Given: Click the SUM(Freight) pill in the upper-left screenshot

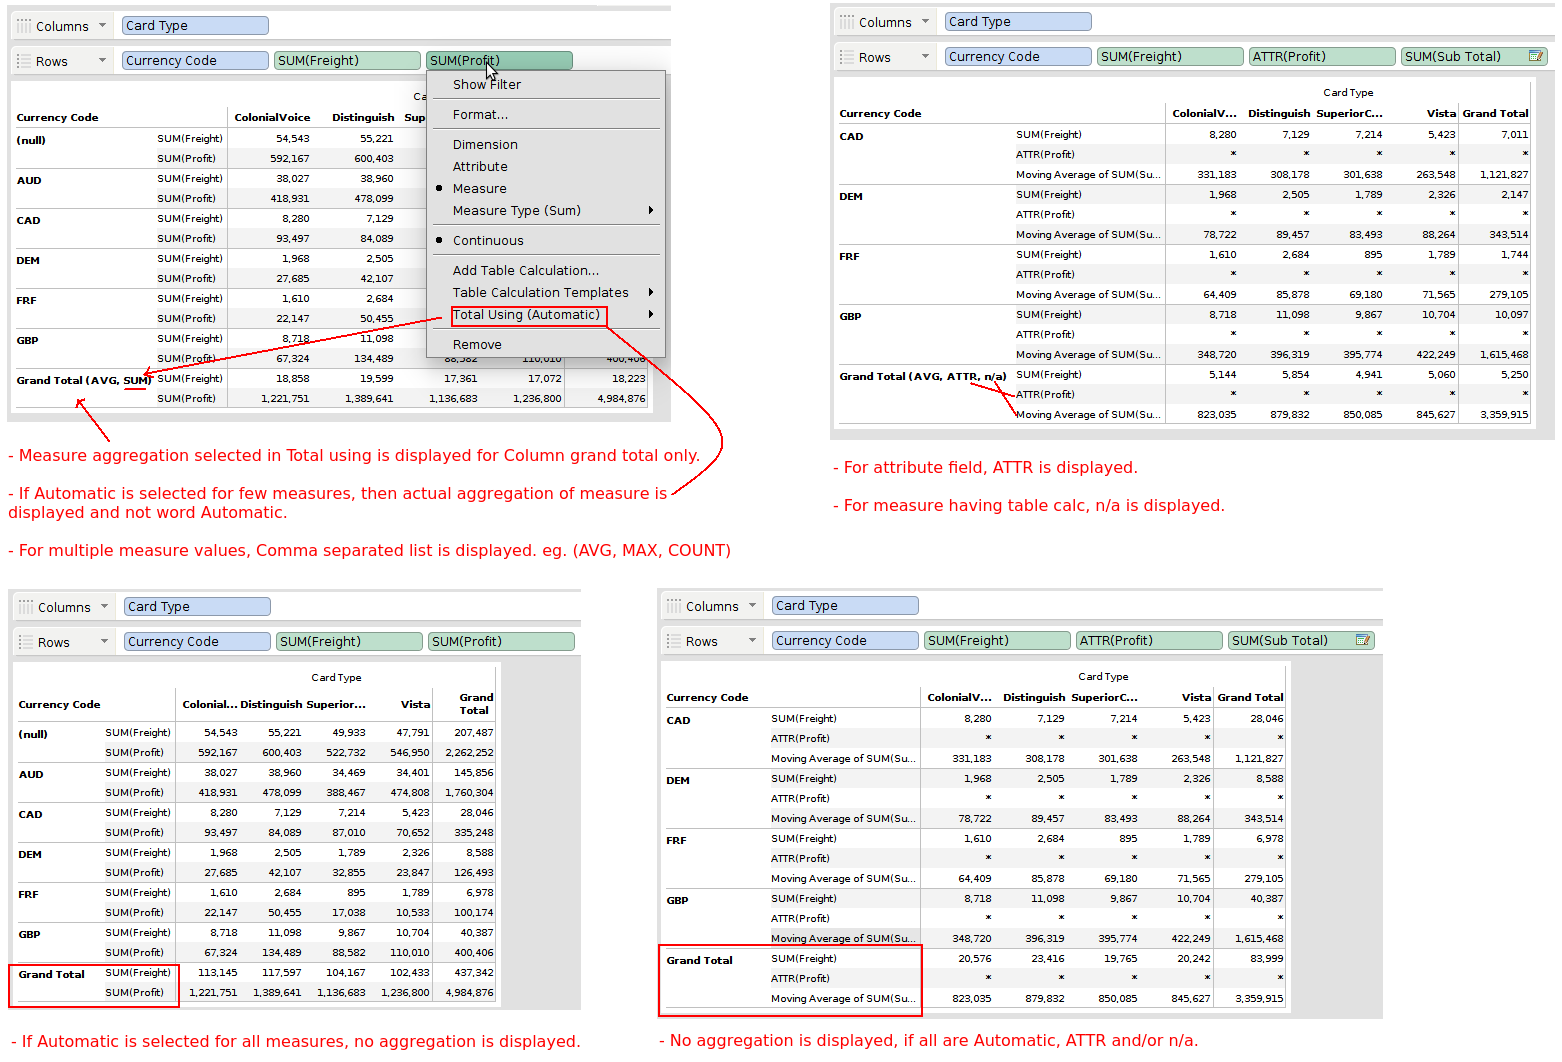Looking at the screenshot, I should pyautogui.click(x=347, y=61).
